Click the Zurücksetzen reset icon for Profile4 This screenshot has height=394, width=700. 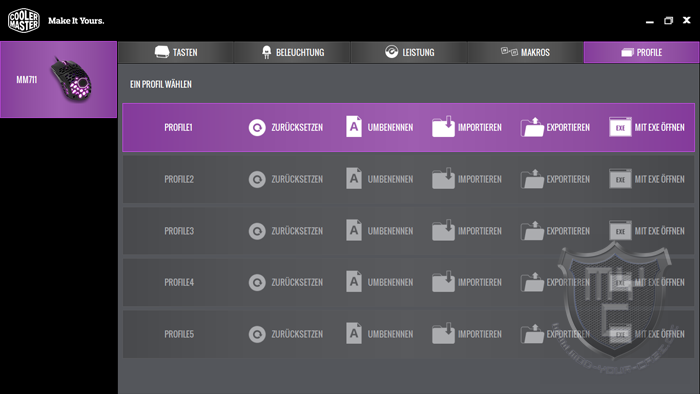pyautogui.click(x=257, y=282)
